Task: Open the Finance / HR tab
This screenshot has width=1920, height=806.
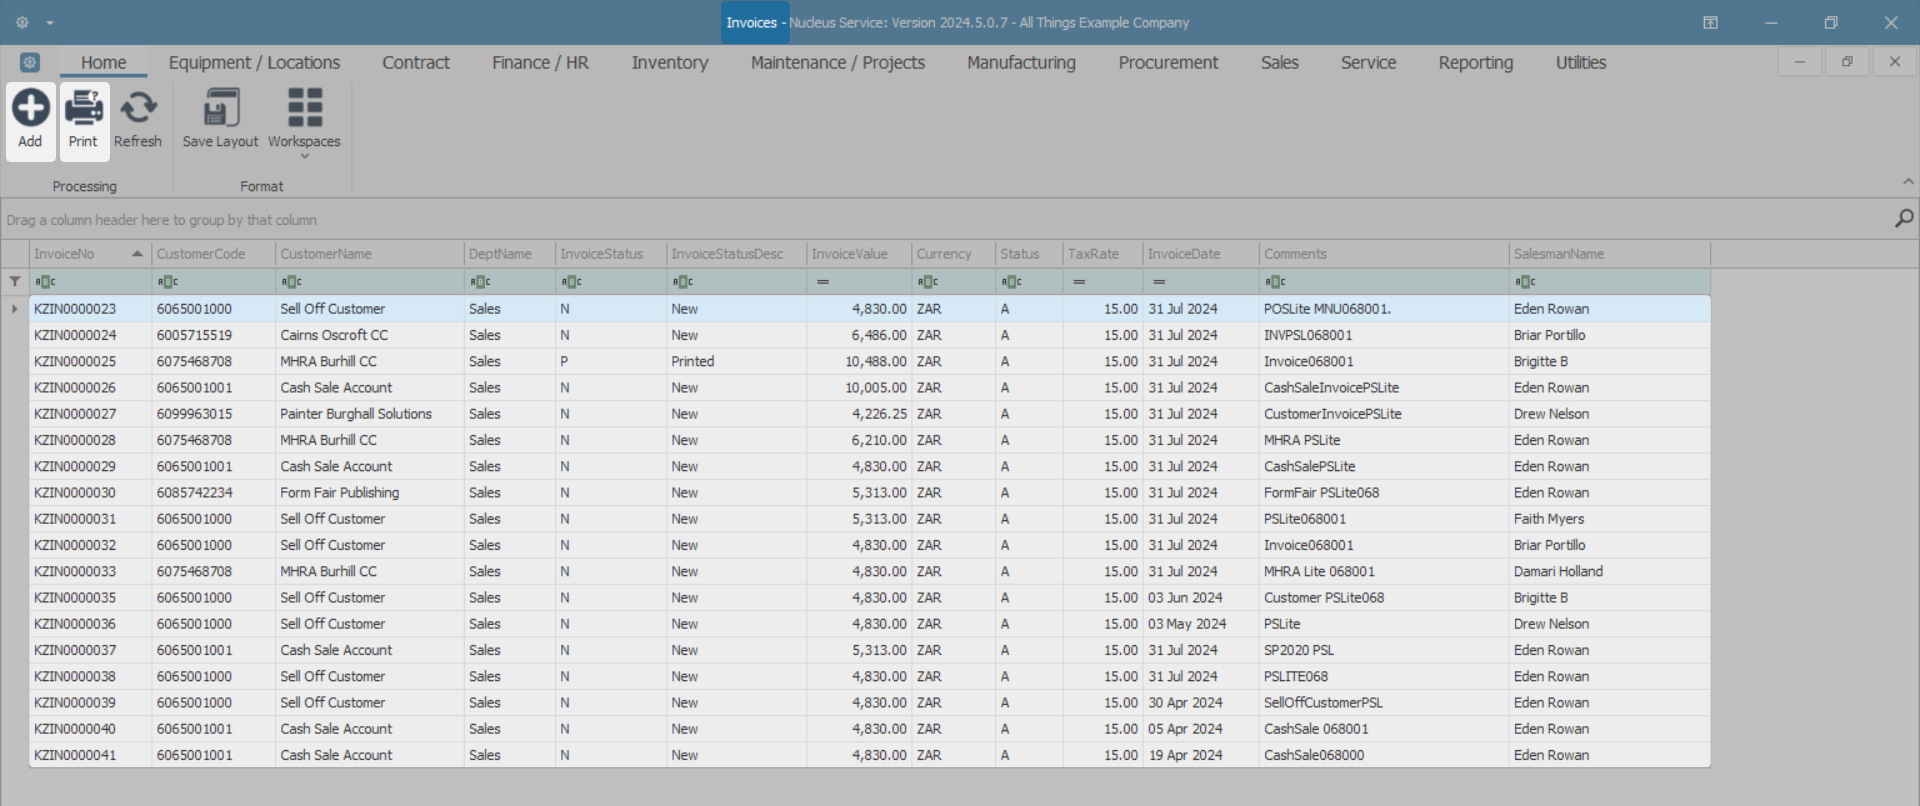Action: [540, 63]
